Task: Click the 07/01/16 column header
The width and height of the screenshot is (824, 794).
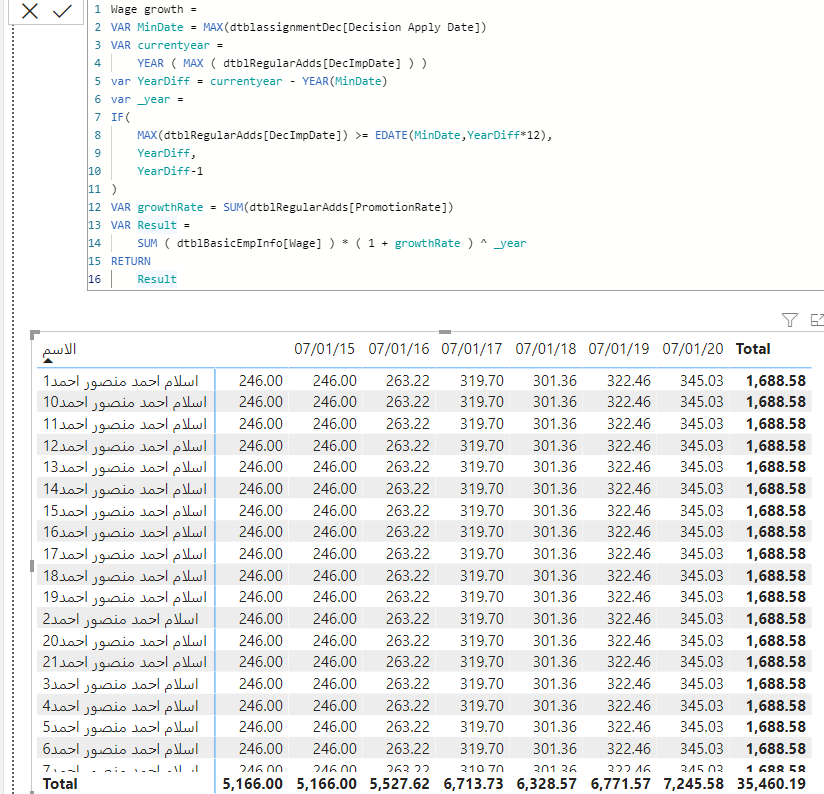Action: tap(398, 349)
